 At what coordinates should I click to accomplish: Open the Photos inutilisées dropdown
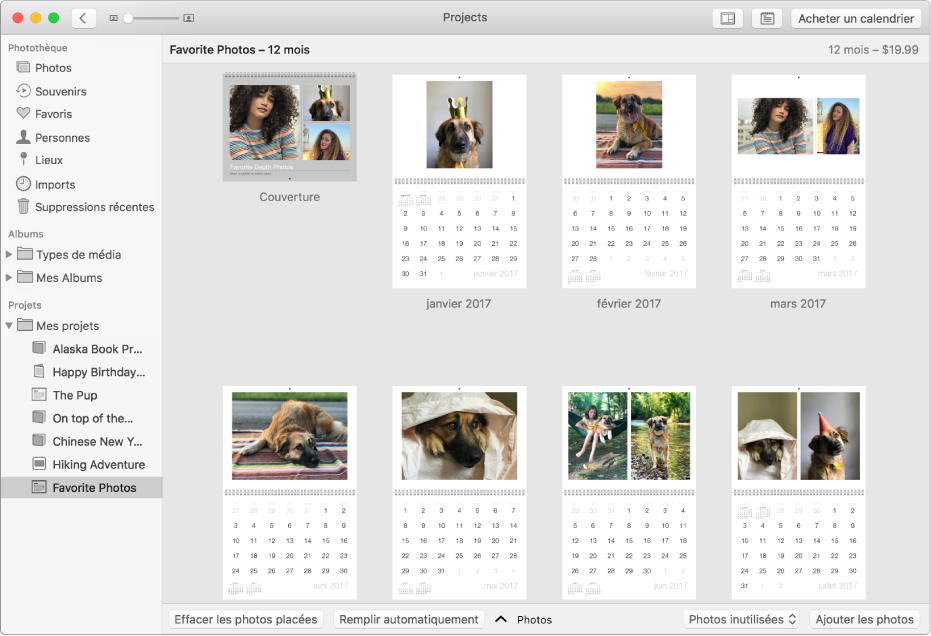741,618
